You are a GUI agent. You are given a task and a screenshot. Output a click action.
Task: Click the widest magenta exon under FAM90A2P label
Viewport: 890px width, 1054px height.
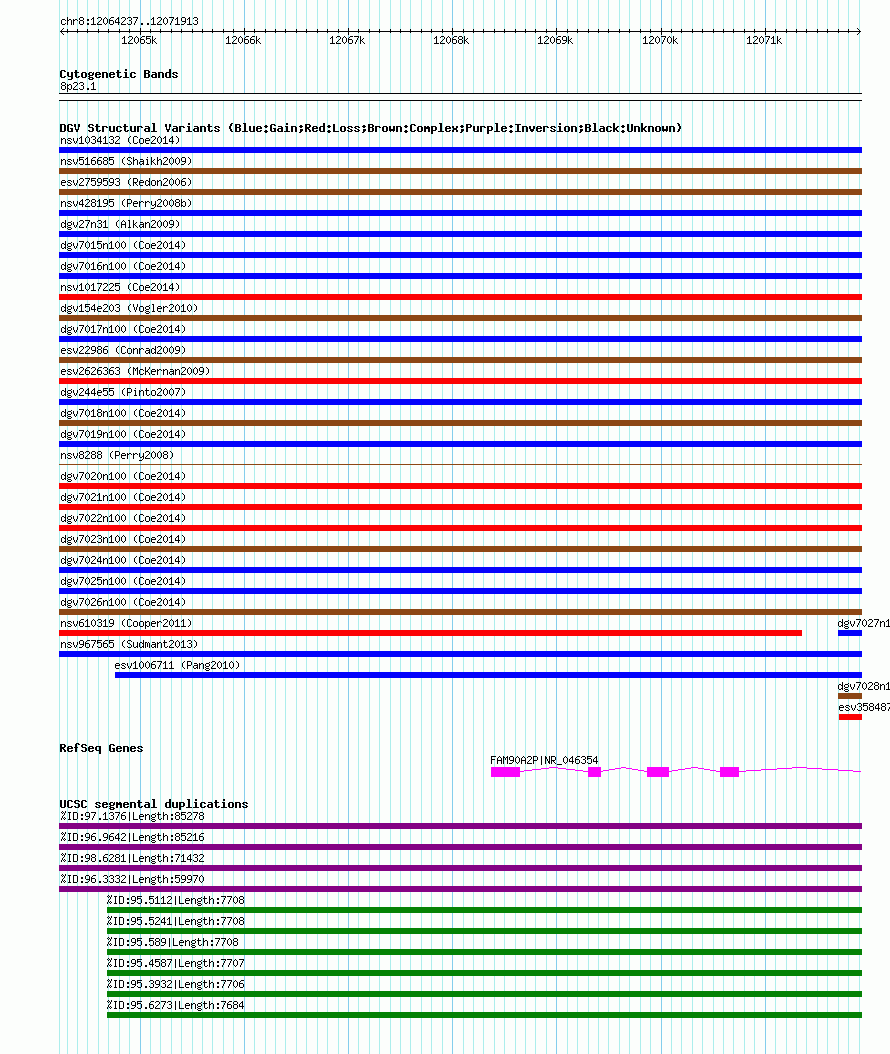(x=505, y=772)
